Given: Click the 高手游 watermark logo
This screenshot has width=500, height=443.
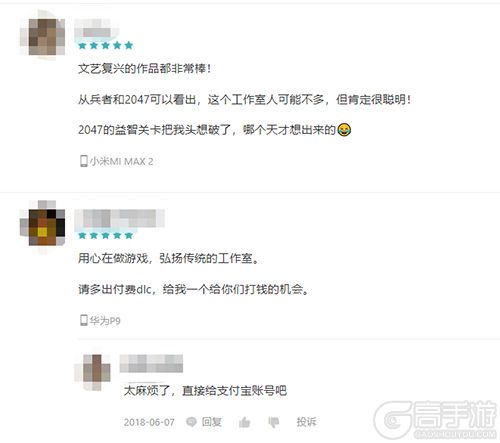Looking at the screenshot, I should pos(436,420).
